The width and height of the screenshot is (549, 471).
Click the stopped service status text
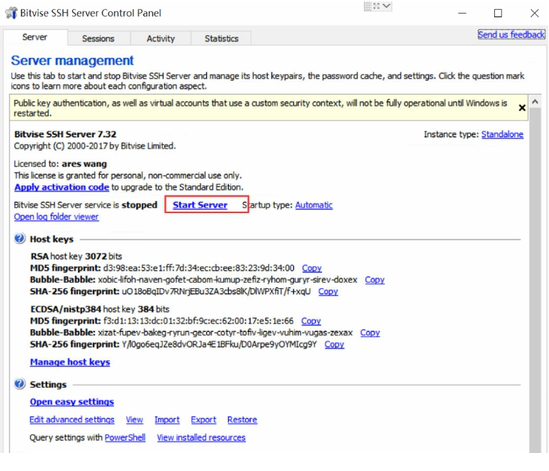click(139, 205)
